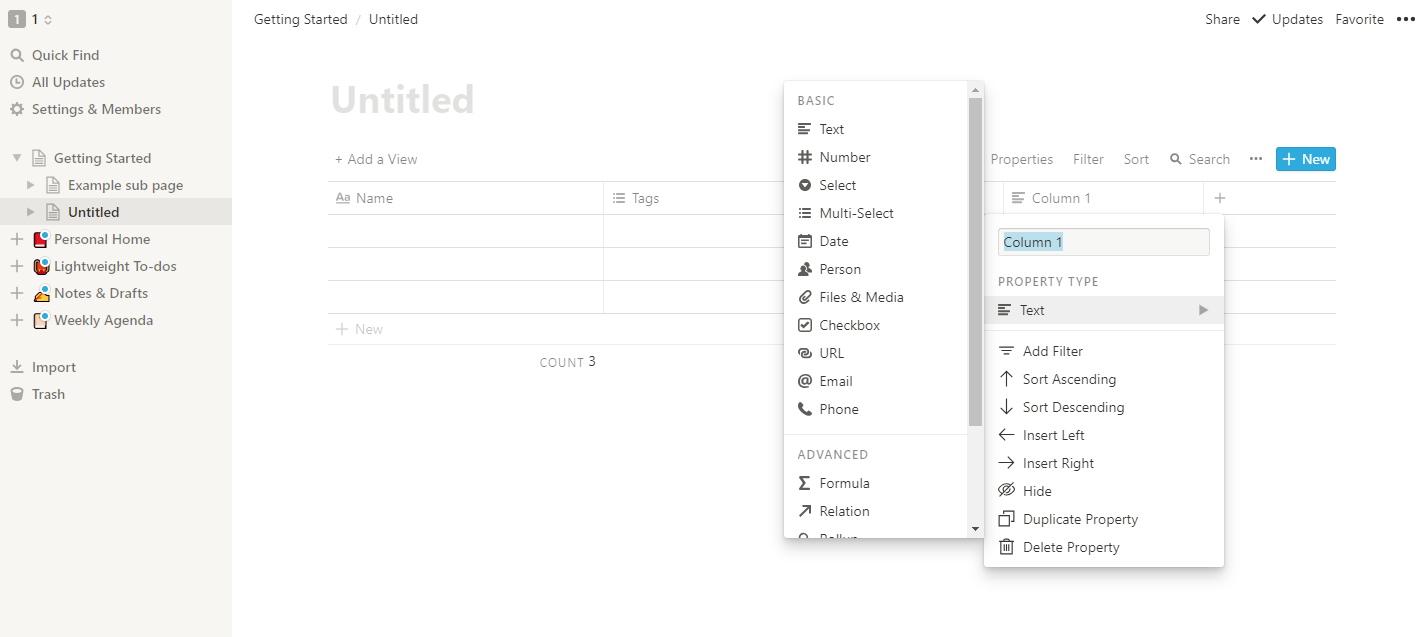
Task: Click scrollbar down arrow in type list
Action: (x=976, y=528)
